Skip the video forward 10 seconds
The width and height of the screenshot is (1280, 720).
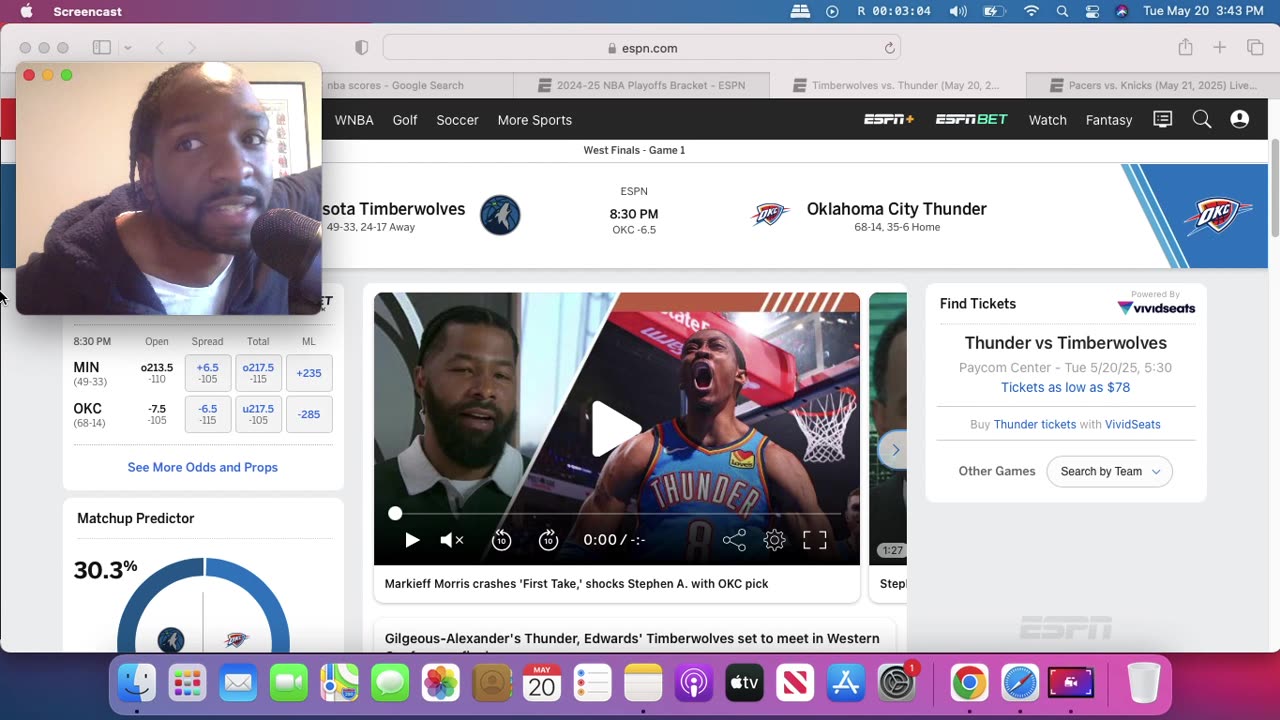point(548,540)
